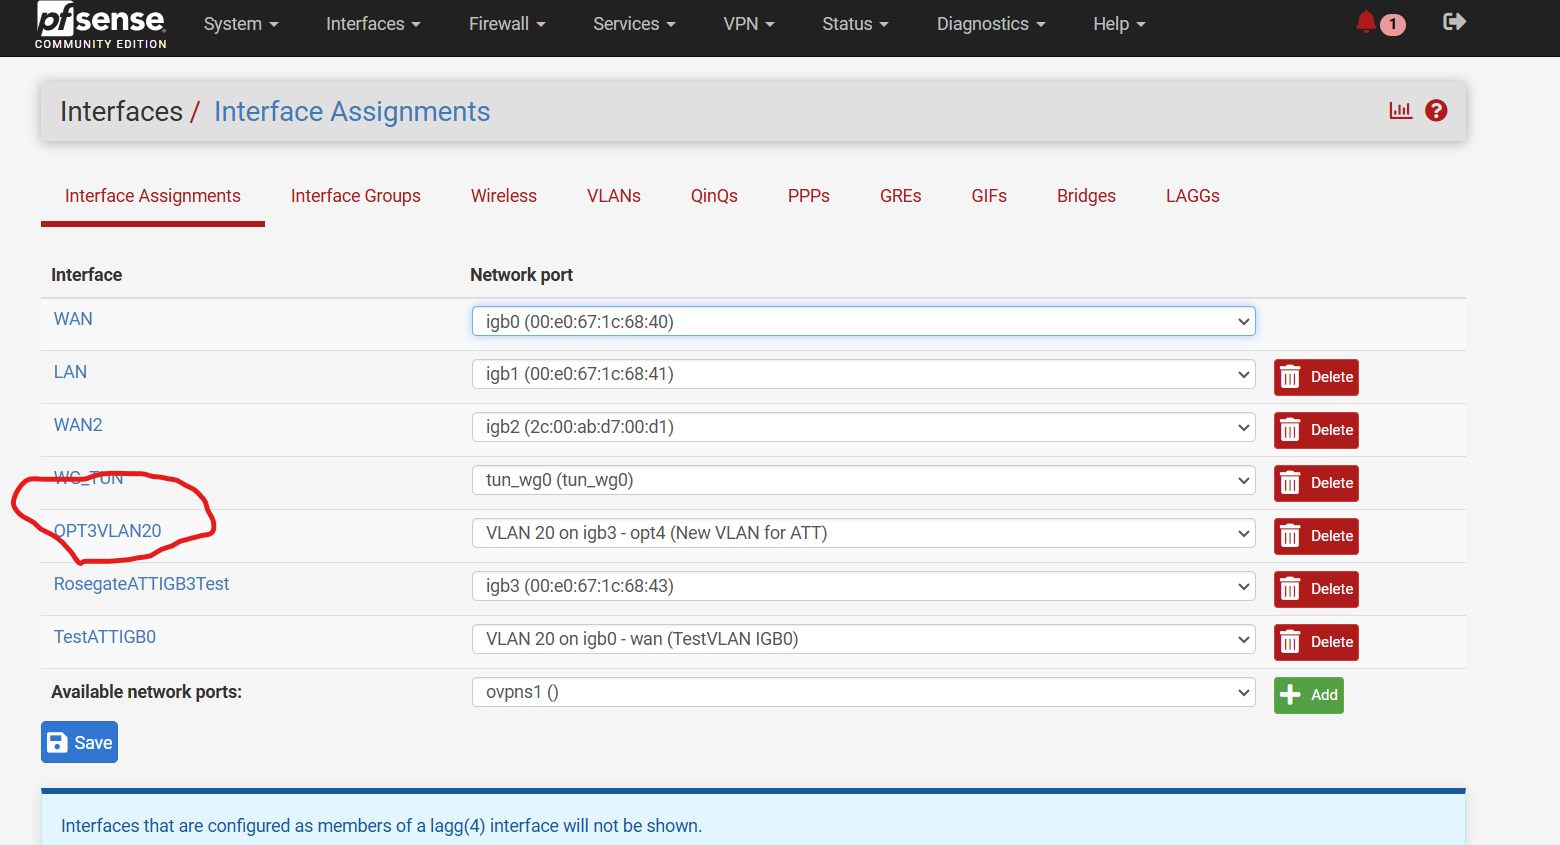Open the Firewall menu
The height and width of the screenshot is (845, 1560).
point(507,24)
